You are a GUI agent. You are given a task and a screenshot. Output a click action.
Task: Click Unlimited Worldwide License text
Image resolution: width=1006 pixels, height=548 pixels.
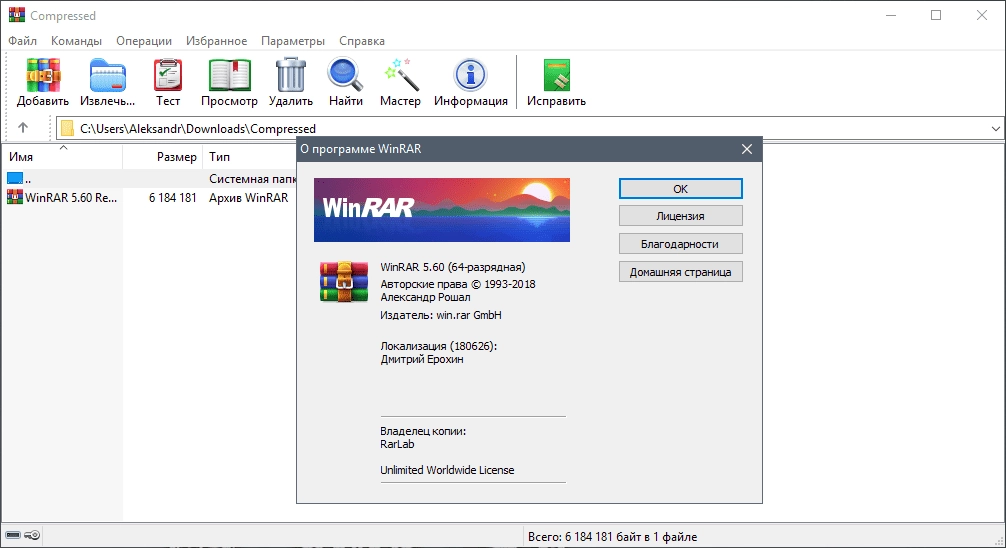(x=447, y=470)
